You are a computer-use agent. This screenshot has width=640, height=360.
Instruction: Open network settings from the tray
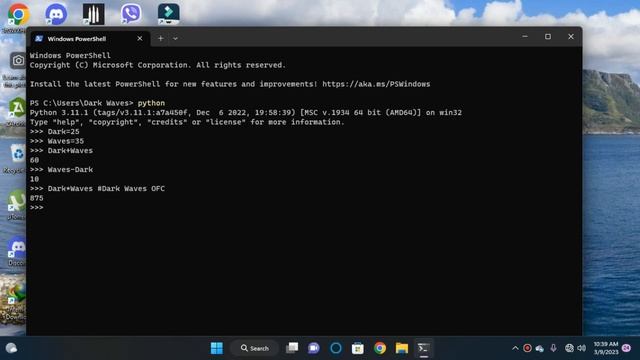click(x=569, y=348)
